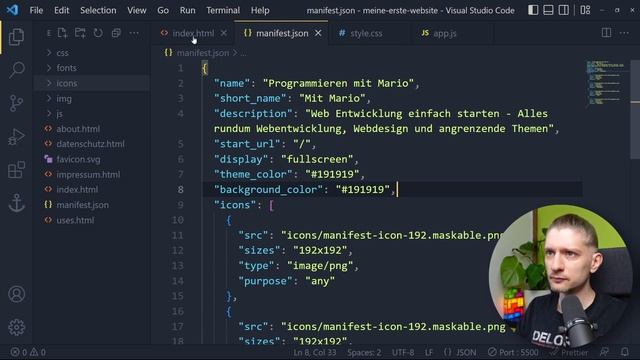Open the Run menu
This screenshot has width=640, height=360.
(187, 10)
